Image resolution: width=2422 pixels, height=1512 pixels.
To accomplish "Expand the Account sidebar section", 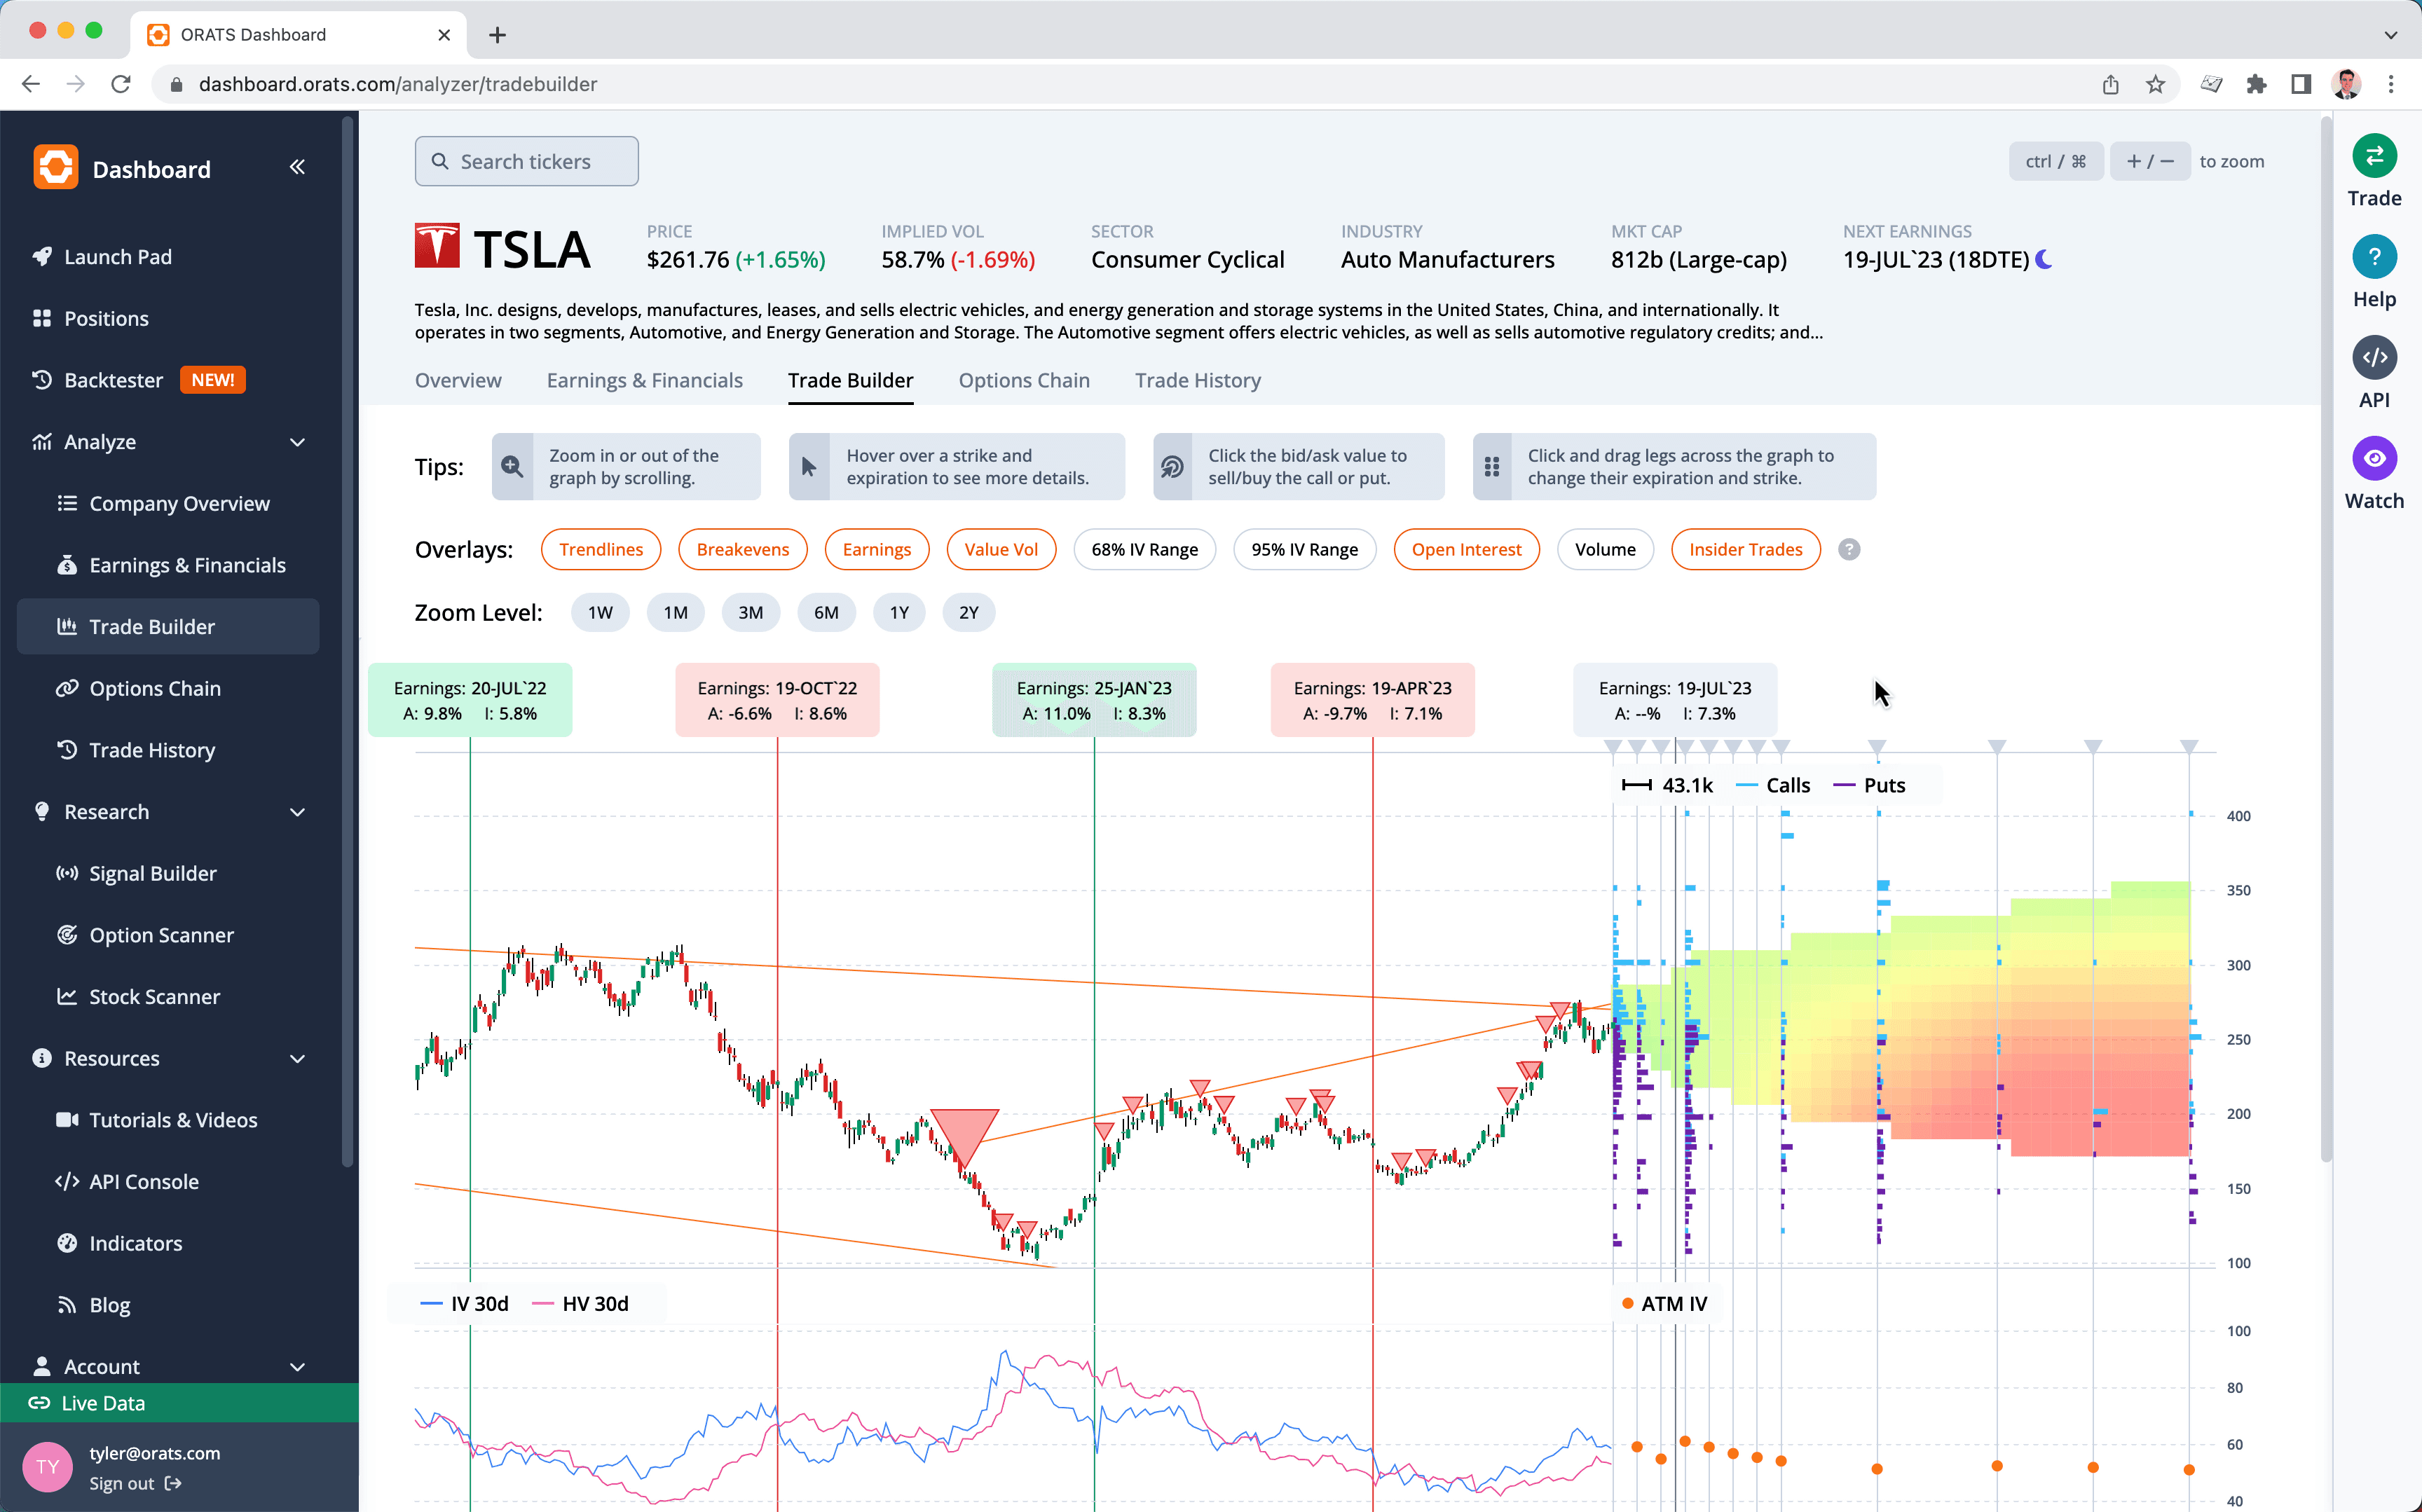I will pyautogui.click(x=297, y=1366).
